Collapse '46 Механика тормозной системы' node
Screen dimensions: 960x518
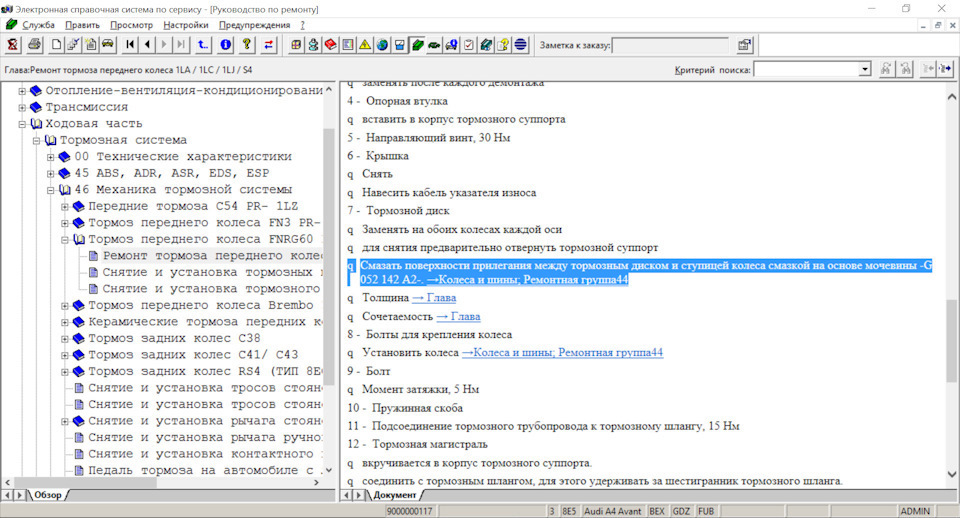point(51,190)
